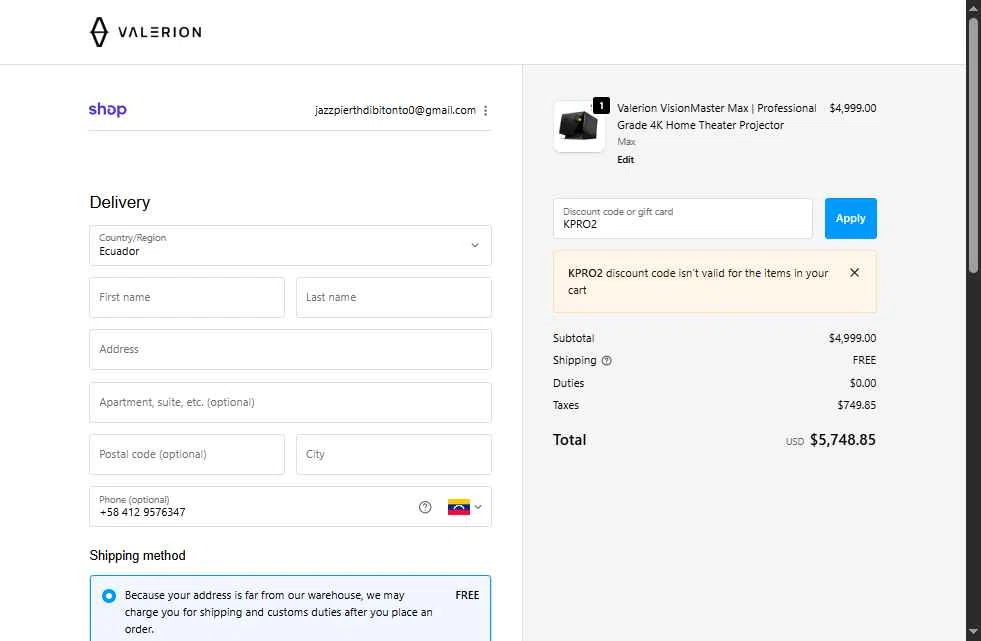Click the Last name field
Screen dimensions: 981x641
point(394,298)
